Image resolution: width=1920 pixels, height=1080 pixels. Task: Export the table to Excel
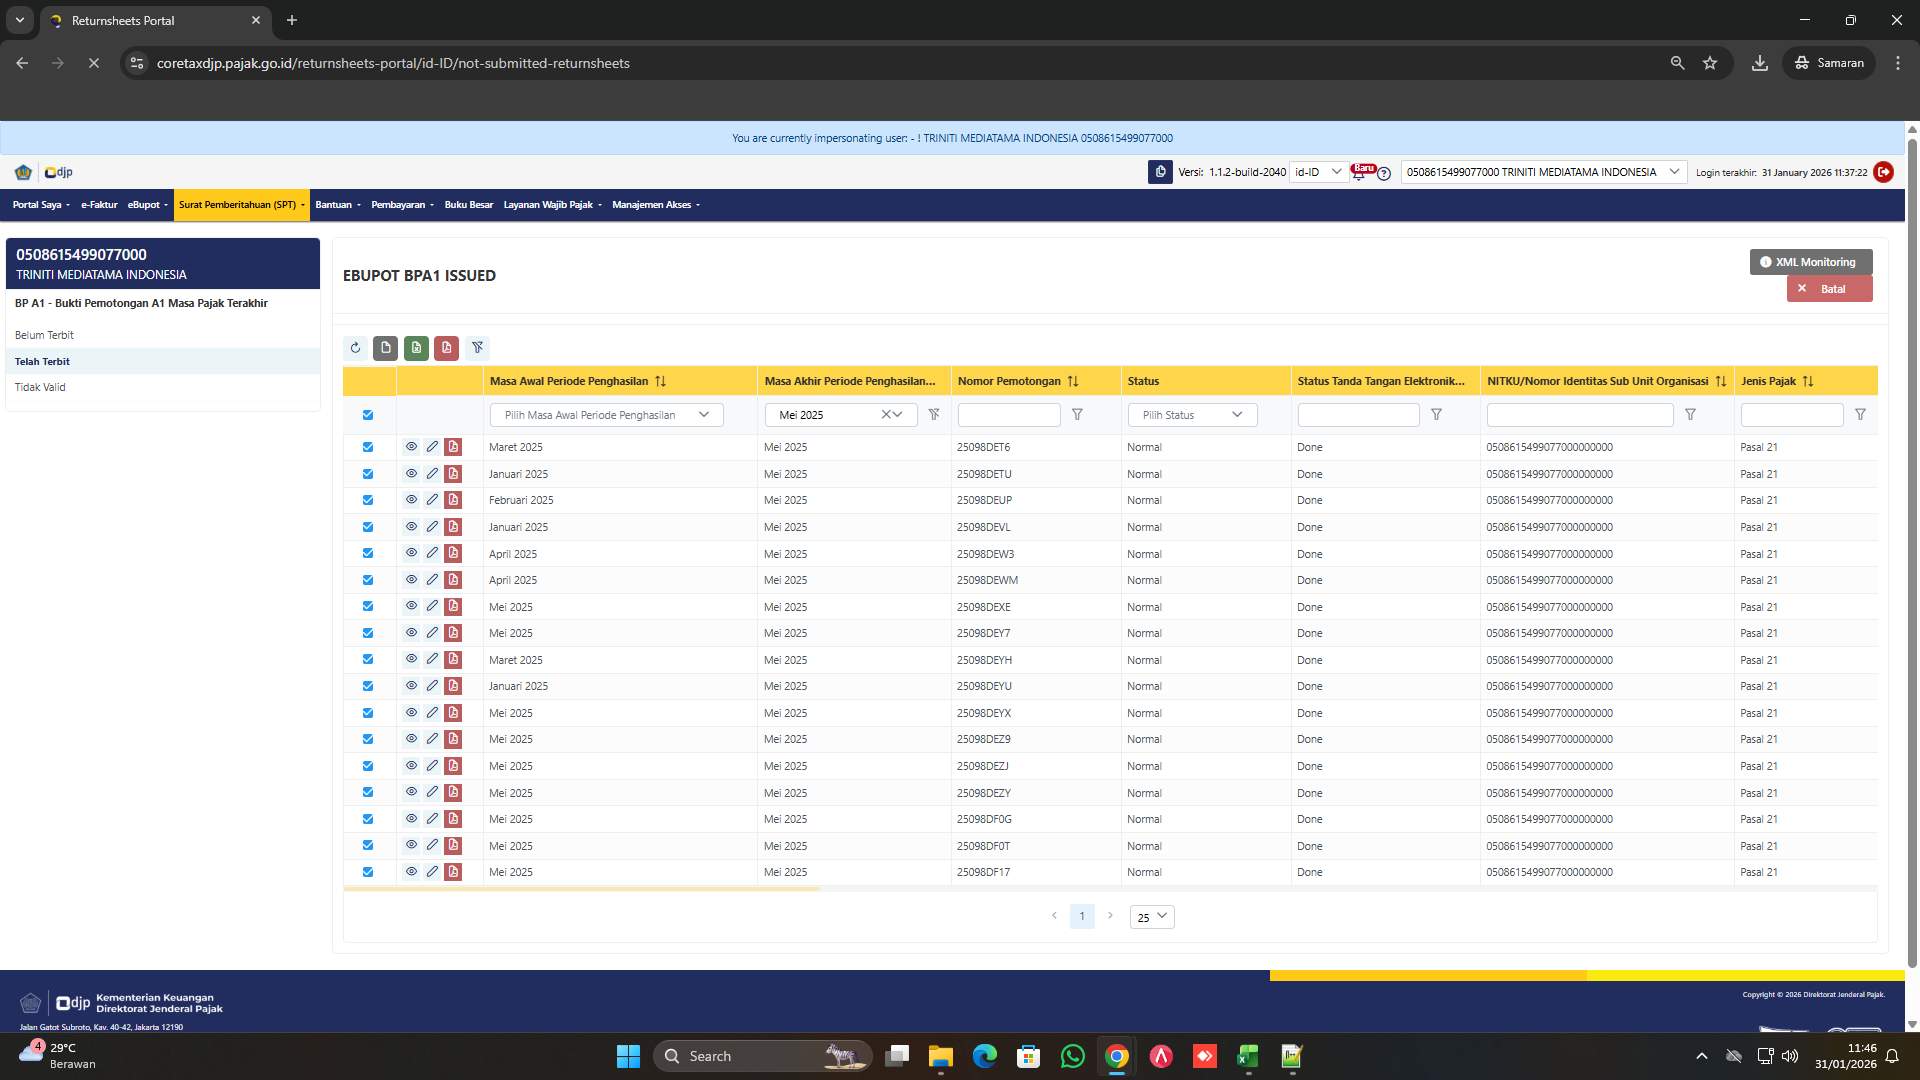click(x=416, y=348)
